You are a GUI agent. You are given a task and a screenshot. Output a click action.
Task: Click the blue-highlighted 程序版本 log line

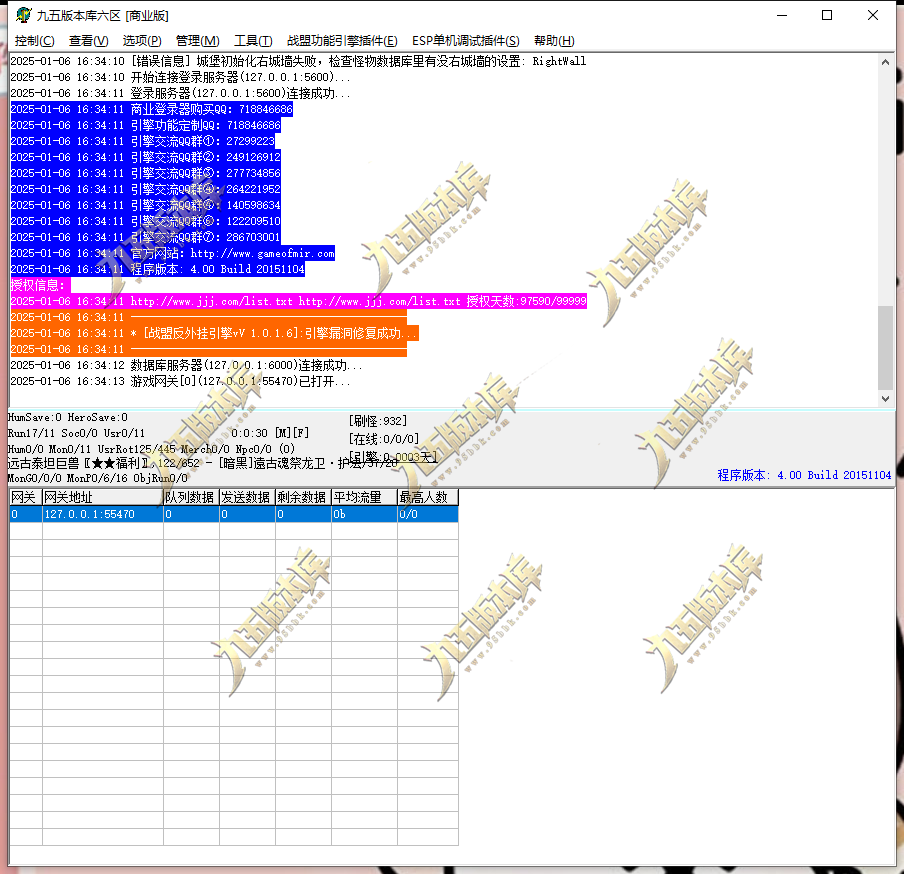point(157,269)
